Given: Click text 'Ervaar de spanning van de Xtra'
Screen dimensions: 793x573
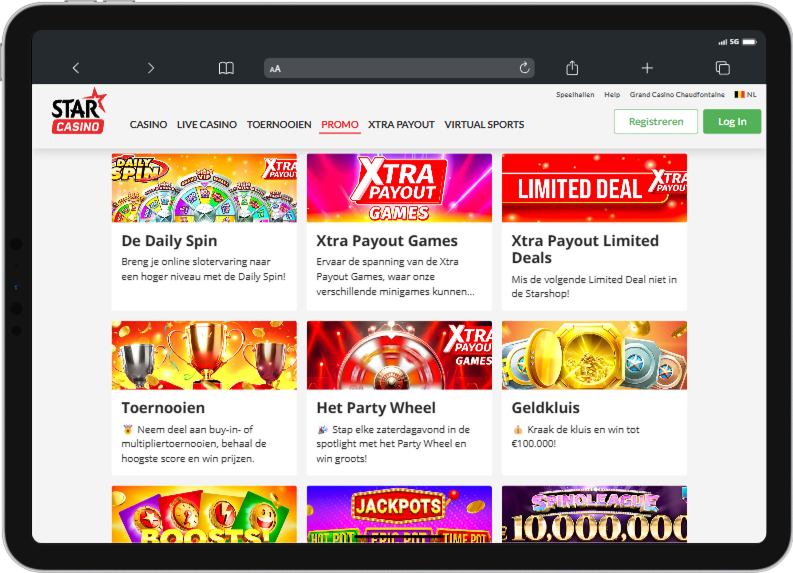Looking at the screenshot, I should (387, 262).
